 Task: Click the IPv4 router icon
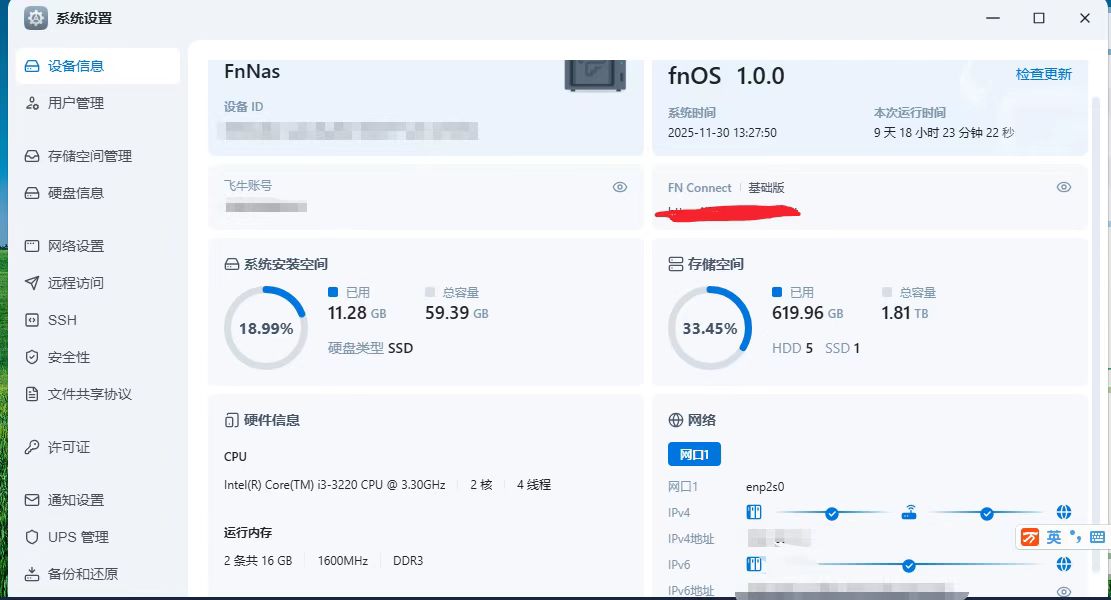click(x=909, y=511)
